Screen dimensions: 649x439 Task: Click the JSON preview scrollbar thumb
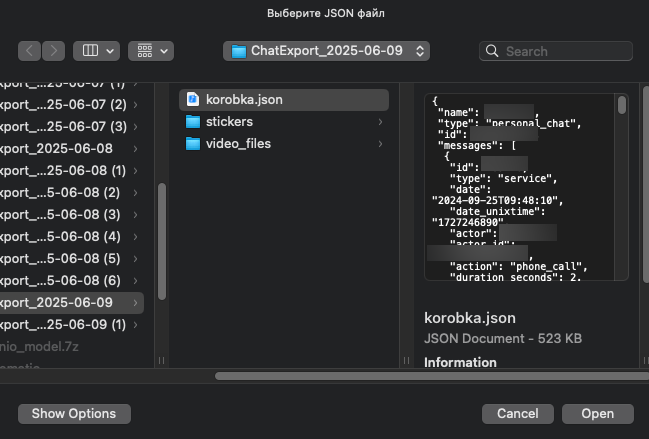[x=622, y=105]
